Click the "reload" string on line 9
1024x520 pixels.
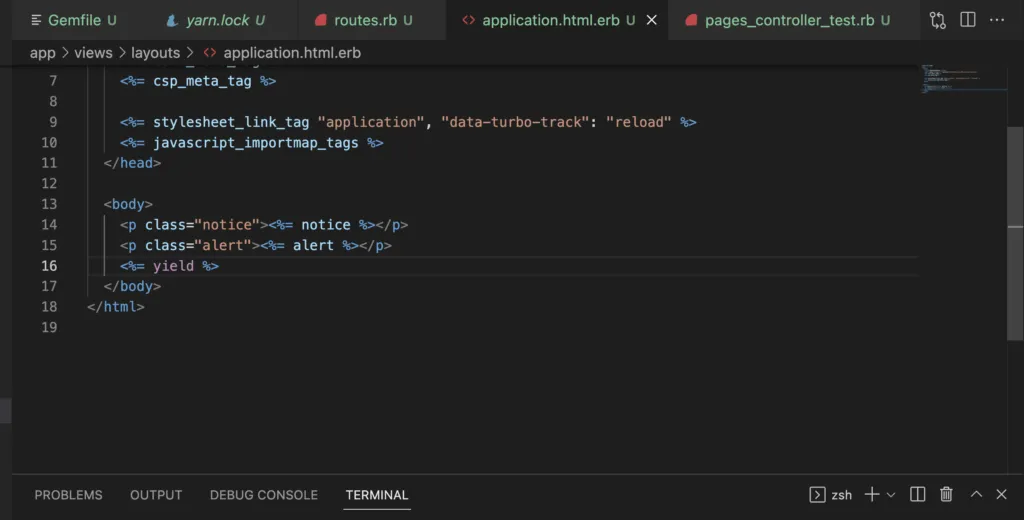click(x=639, y=122)
